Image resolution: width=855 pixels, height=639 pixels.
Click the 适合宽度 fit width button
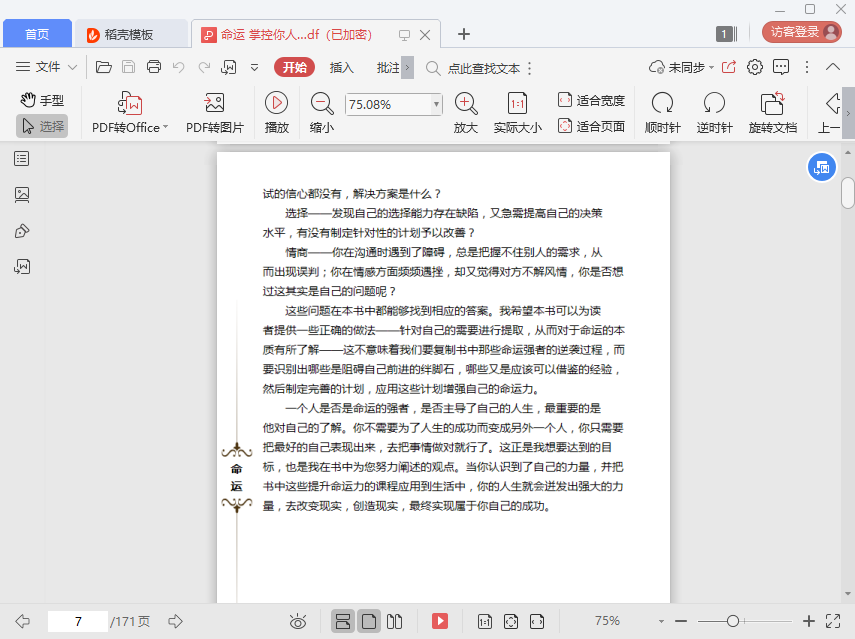click(x=591, y=100)
